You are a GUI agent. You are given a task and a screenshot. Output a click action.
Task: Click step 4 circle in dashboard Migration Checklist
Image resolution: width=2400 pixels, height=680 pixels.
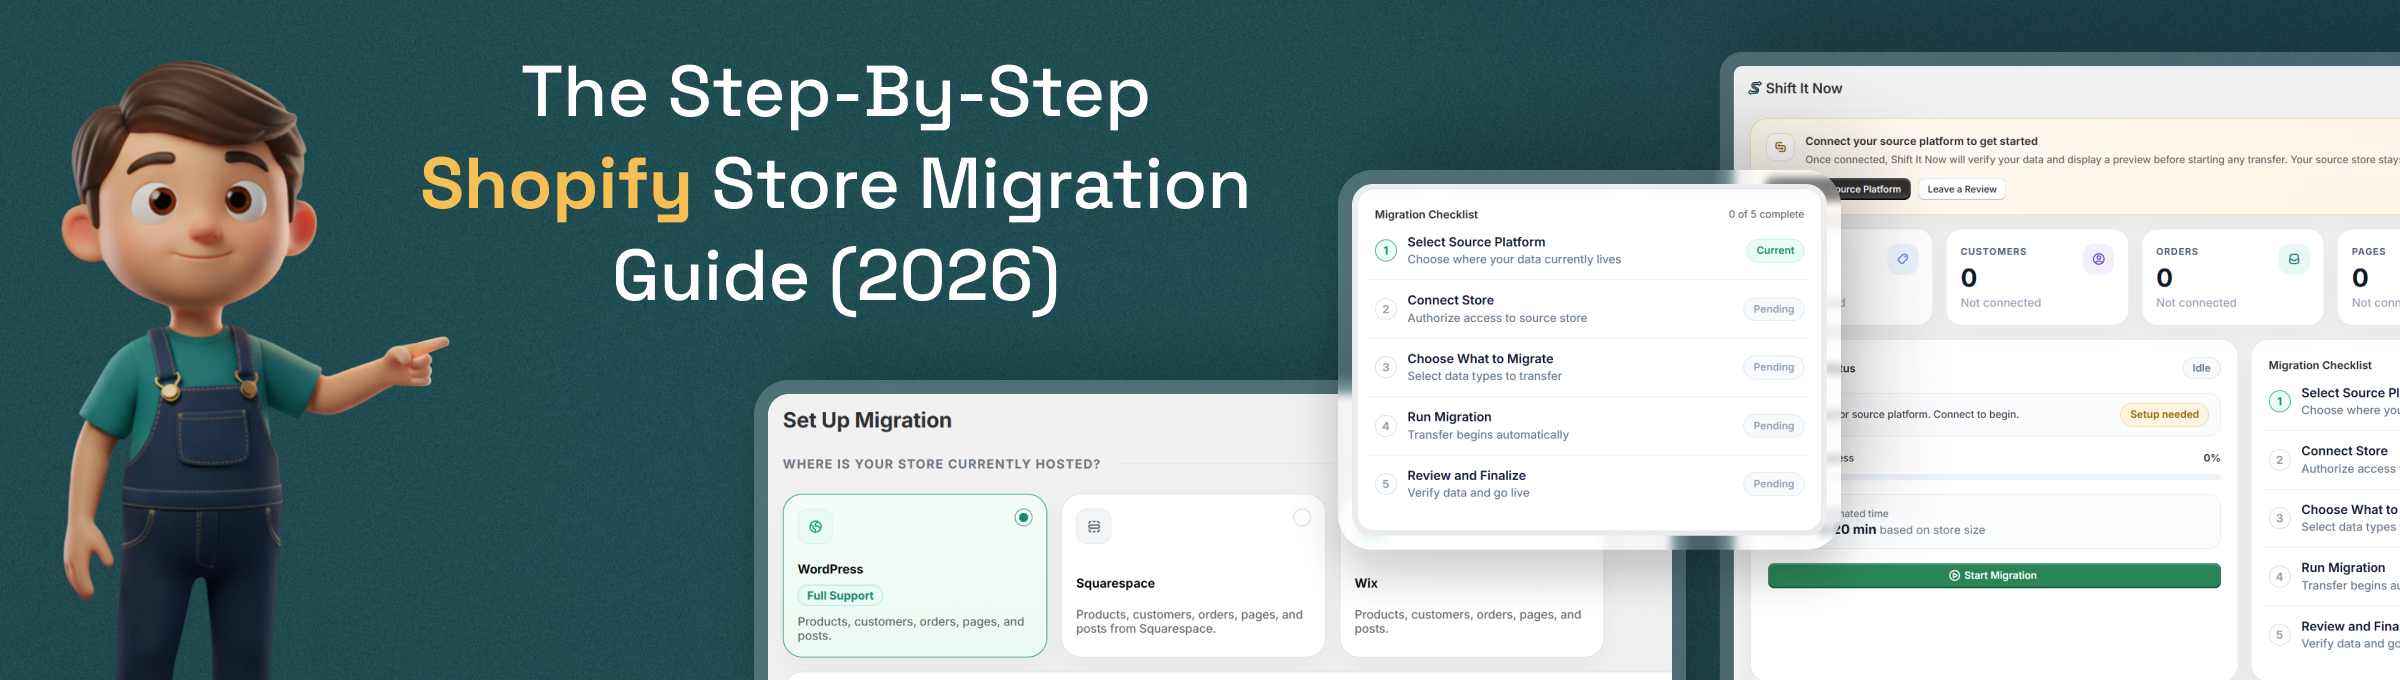click(x=2280, y=576)
